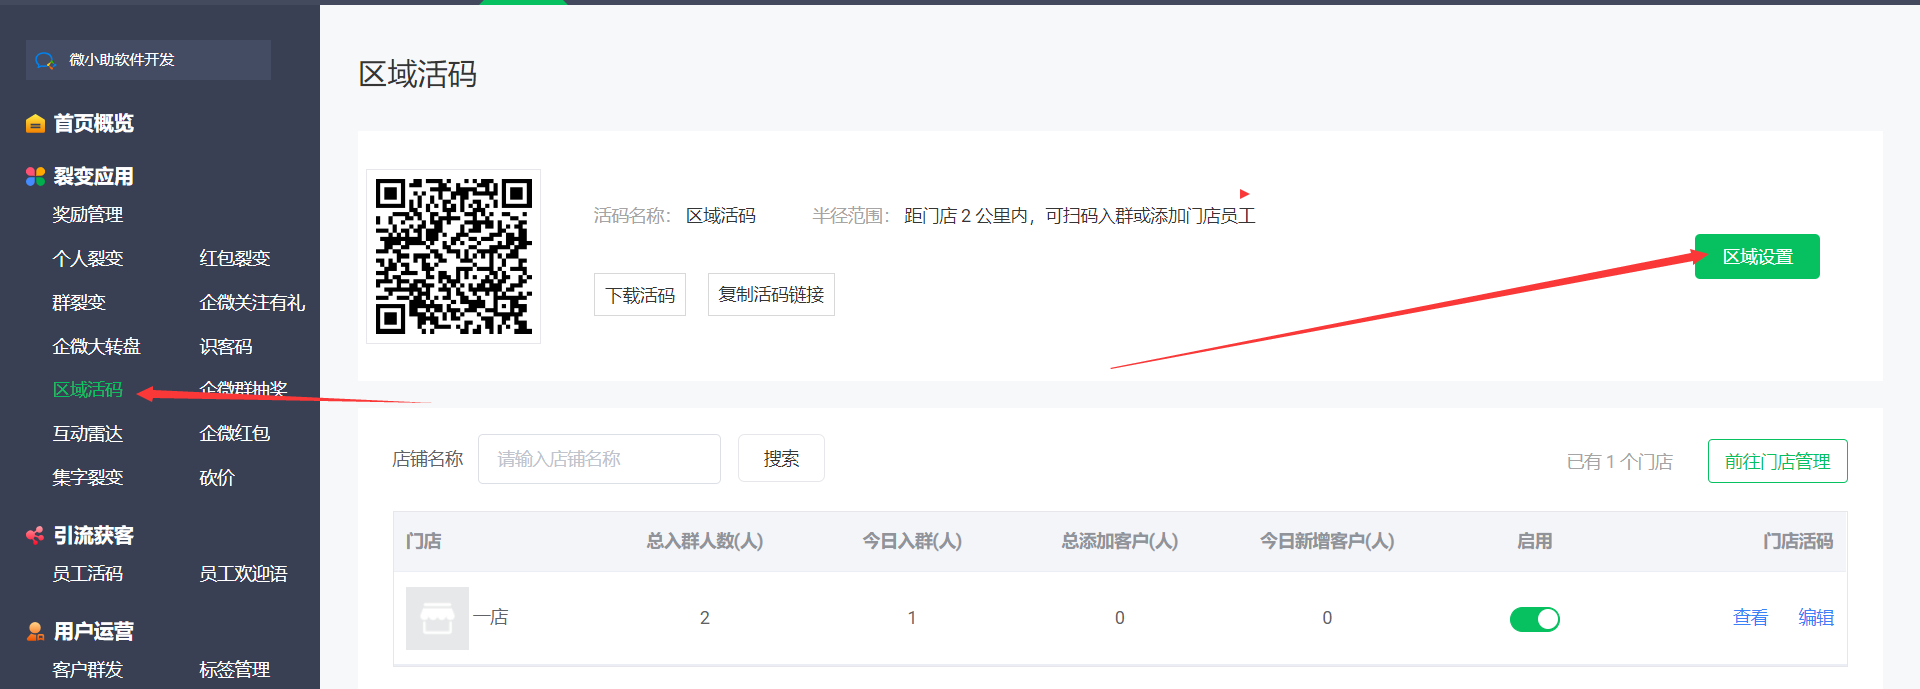Click the 总添加客户(人) column header
Viewport: 1920px width, 689px height.
pos(1120,541)
